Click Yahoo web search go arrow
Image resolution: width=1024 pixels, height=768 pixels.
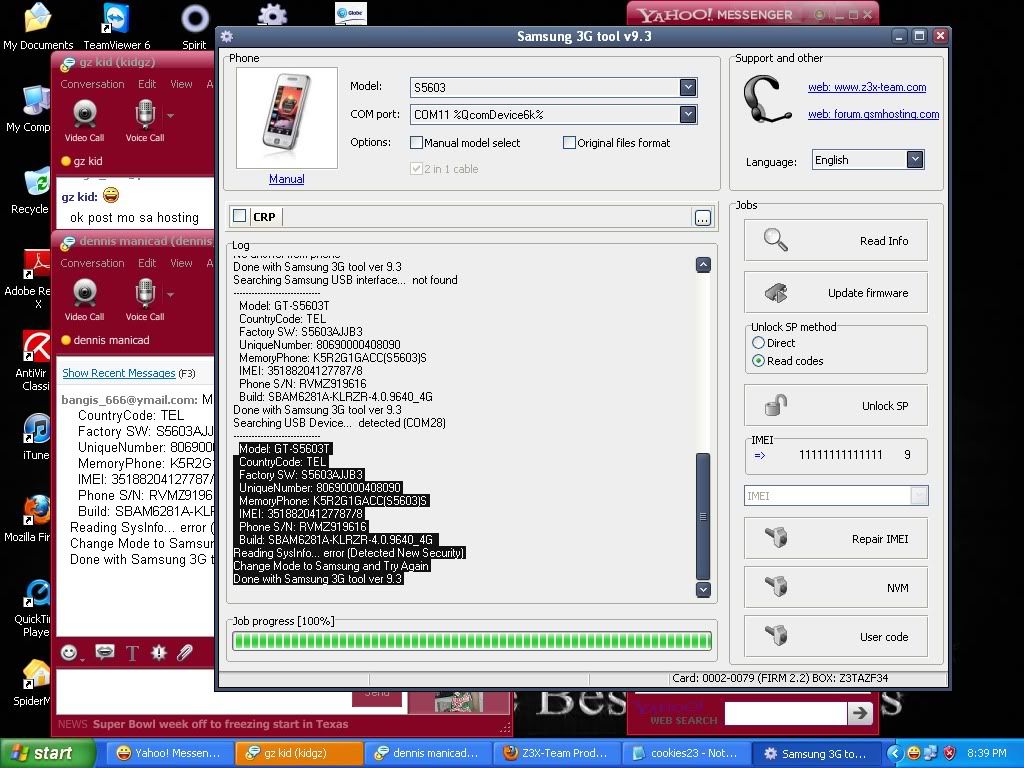point(860,713)
